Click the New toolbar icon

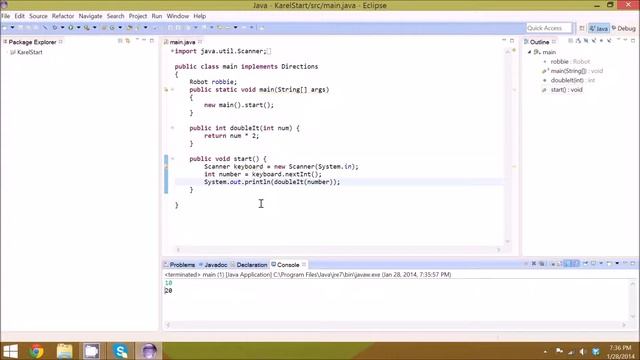4,28
